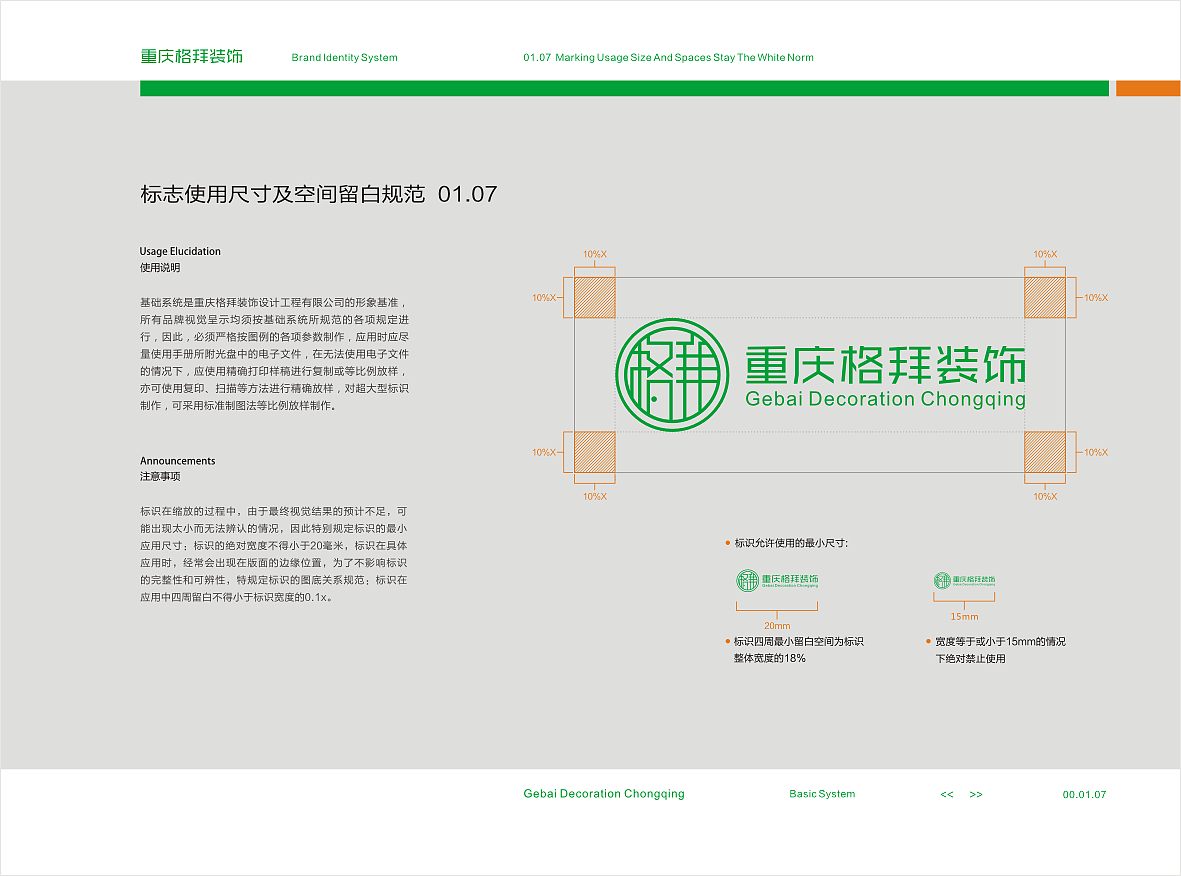
Task: Click the page number 00.01.07
Action: pyautogui.click(x=1085, y=795)
